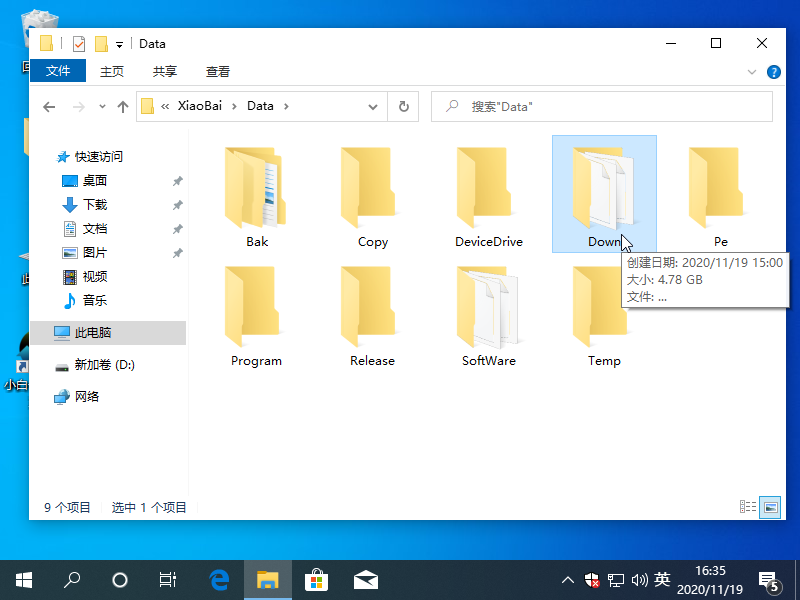Image resolution: width=800 pixels, height=600 pixels.
Task: Open Quick Access Toolbar customize dropdown
Action: [119, 44]
